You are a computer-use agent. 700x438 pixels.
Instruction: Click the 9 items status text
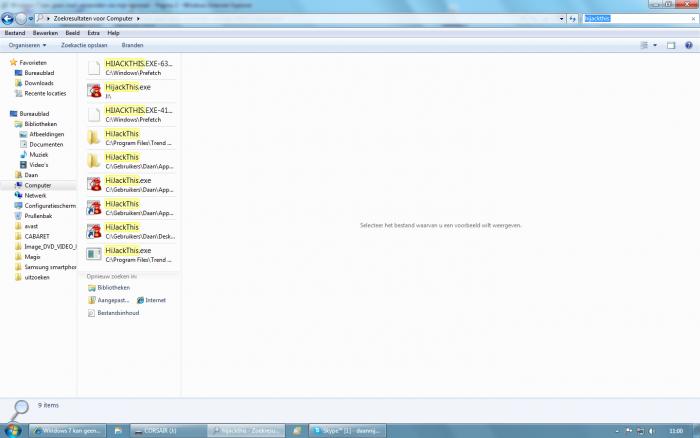click(48, 405)
